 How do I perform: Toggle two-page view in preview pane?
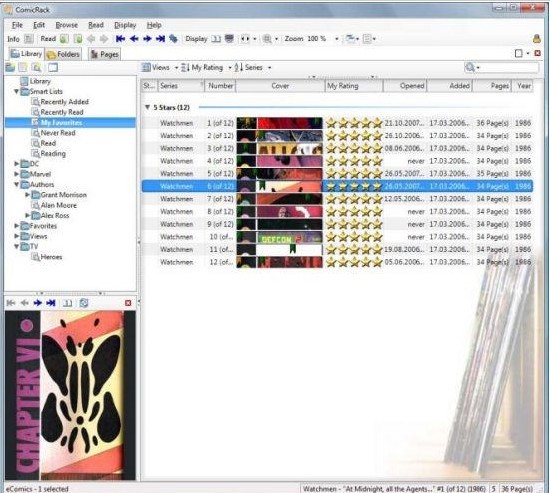[x=67, y=303]
